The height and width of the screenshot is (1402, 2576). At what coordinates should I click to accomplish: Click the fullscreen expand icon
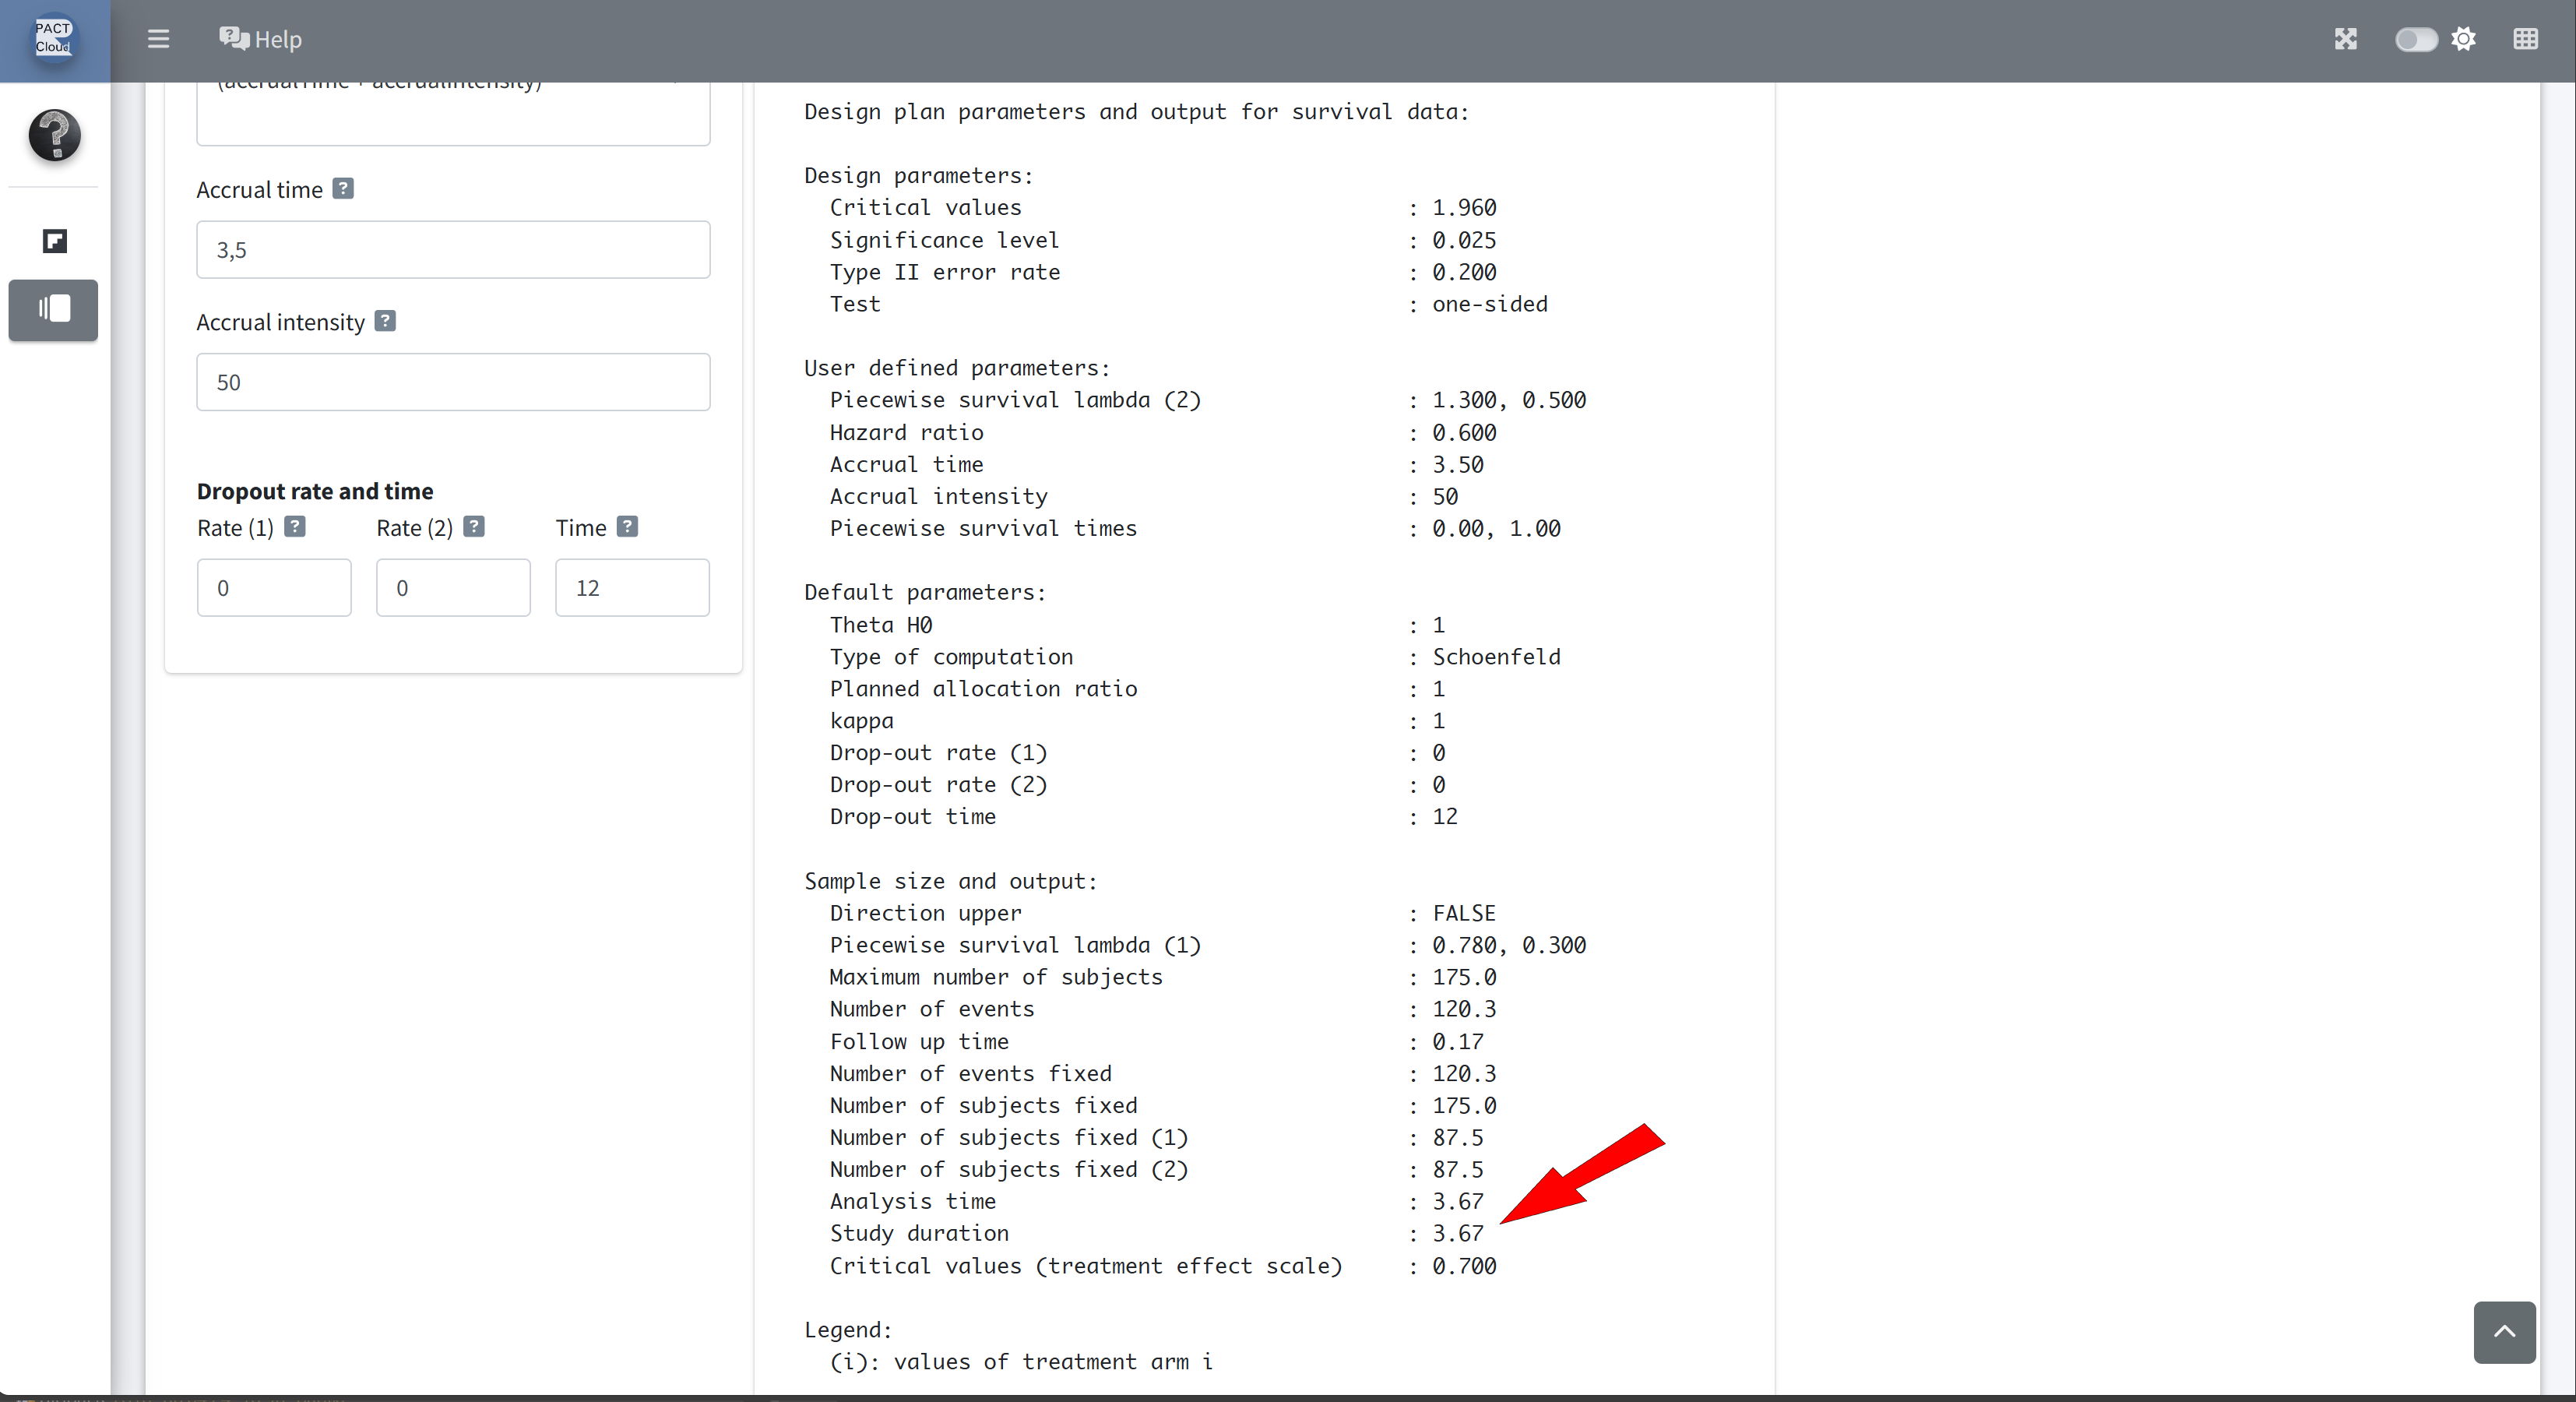[2345, 39]
